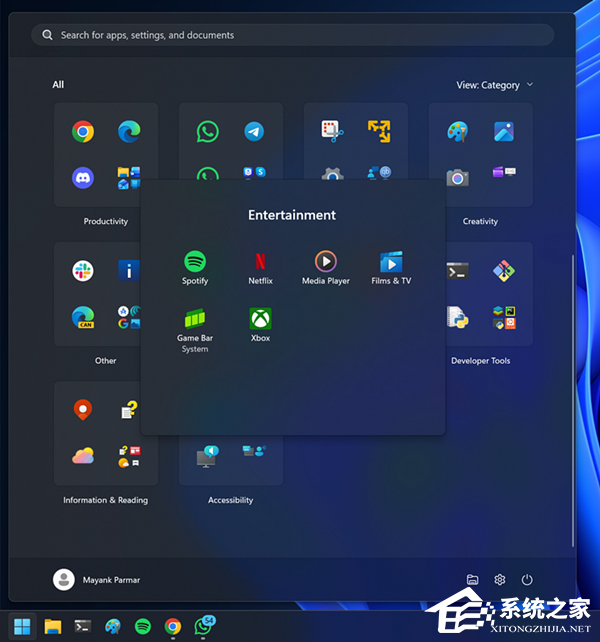Click the All heading
Screen dimensions: 600x642
(x=58, y=85)
